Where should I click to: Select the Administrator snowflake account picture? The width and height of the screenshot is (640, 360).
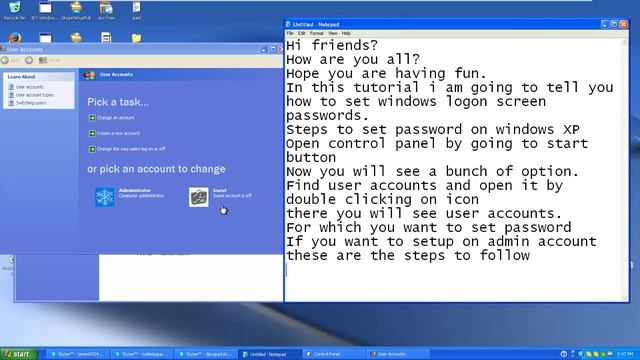[105, 197]
